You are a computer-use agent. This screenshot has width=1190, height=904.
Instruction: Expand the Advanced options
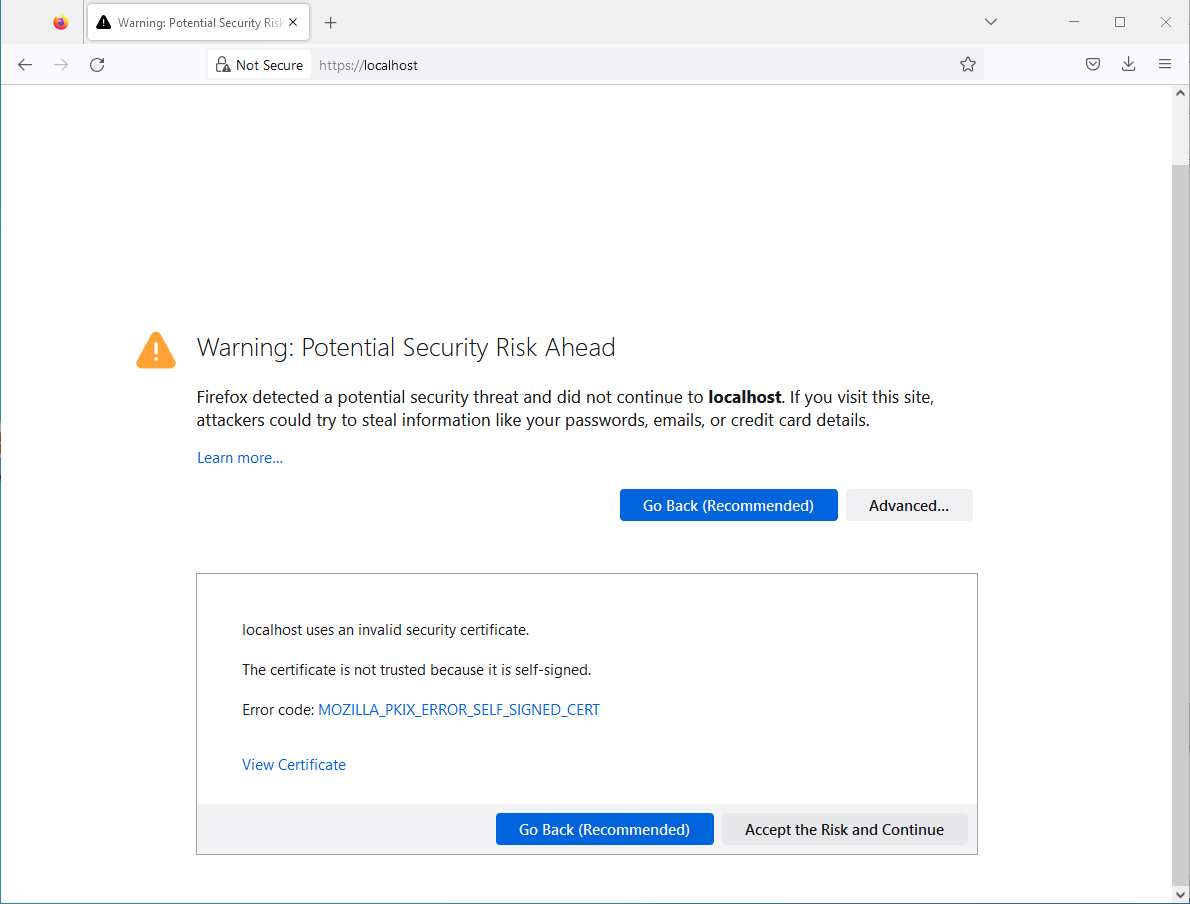(908, 505)
